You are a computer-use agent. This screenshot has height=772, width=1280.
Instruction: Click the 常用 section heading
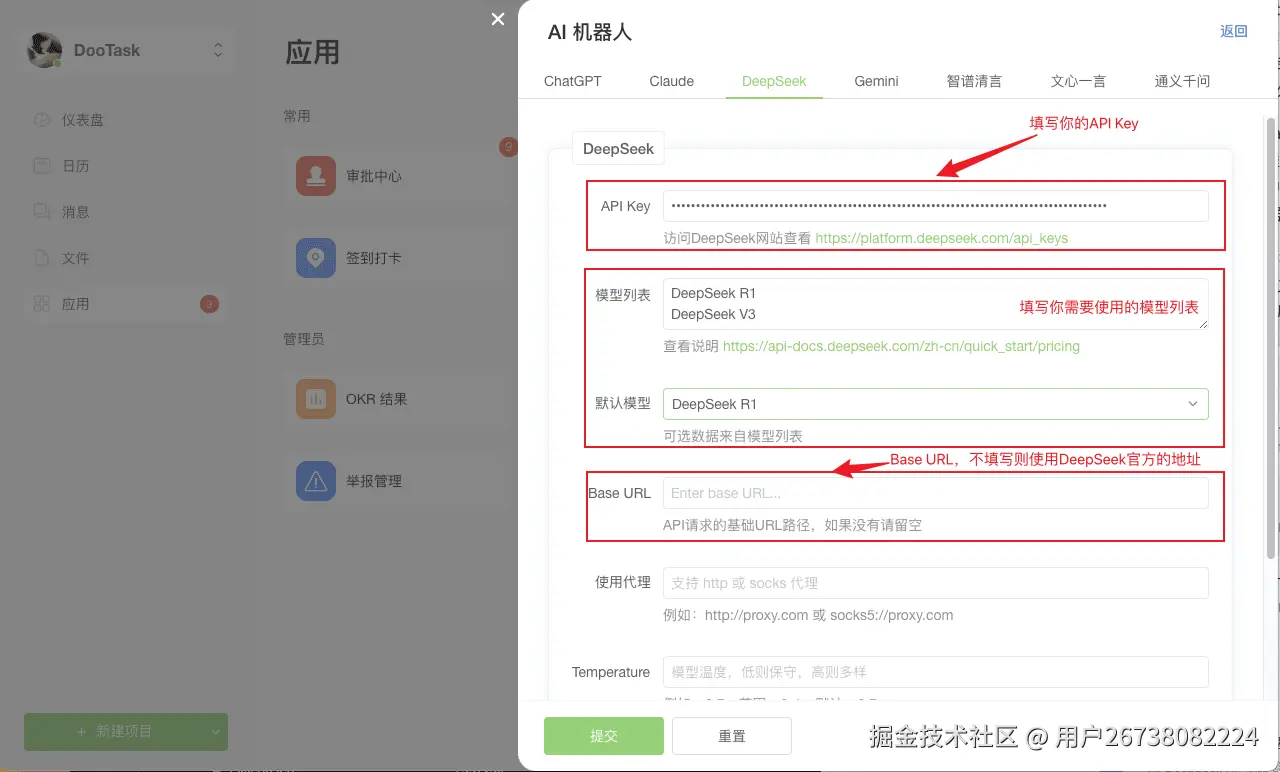297,116
